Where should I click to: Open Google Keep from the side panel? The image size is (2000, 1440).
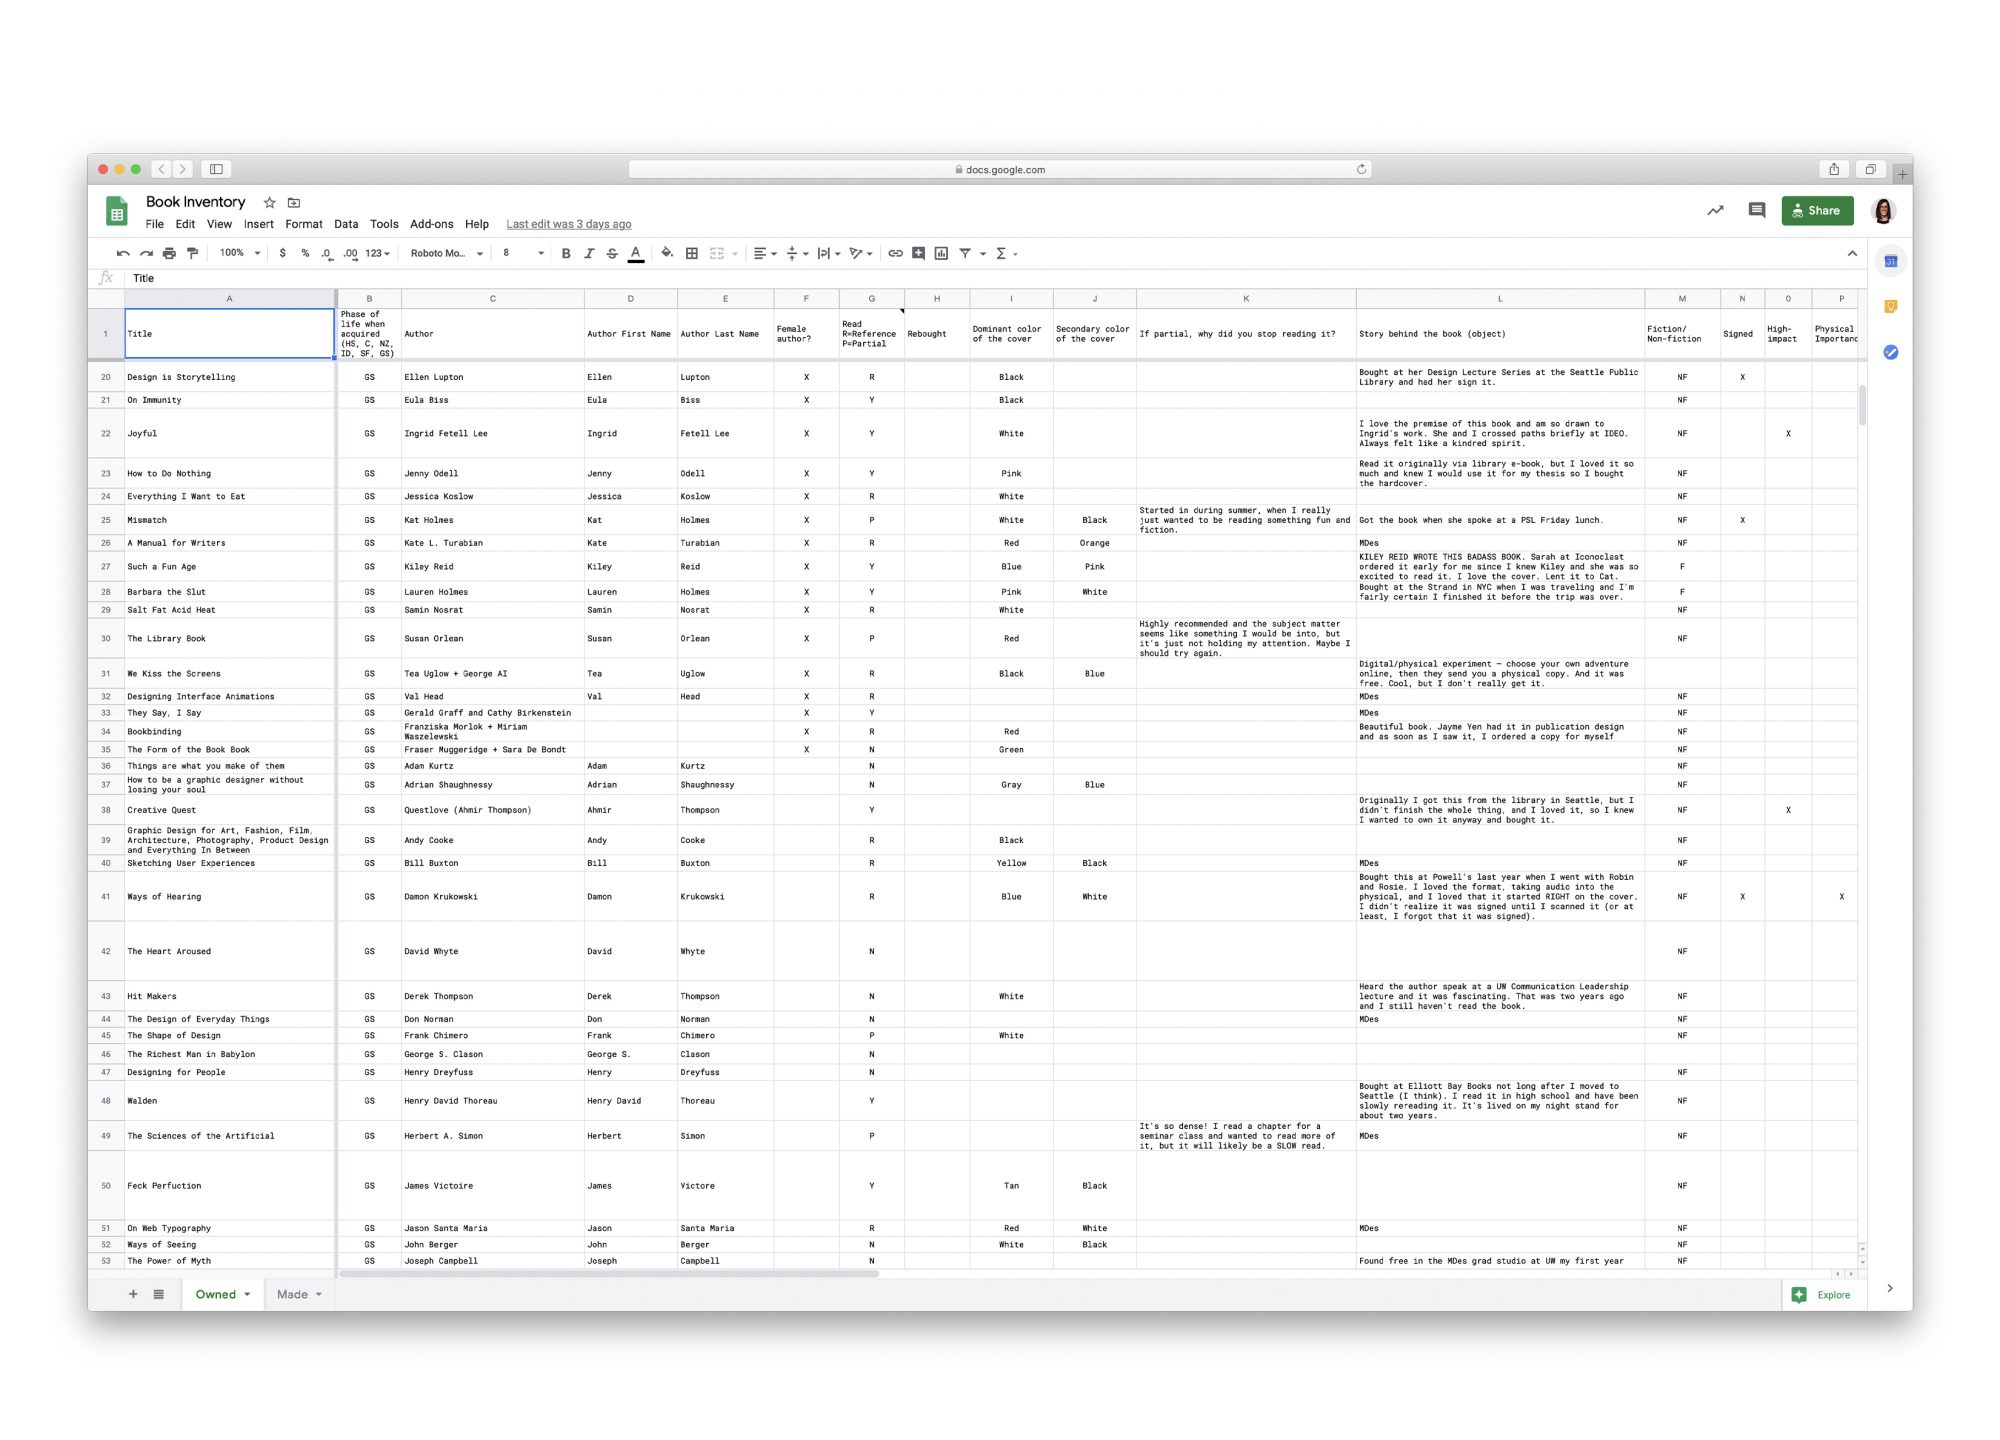tap(1890, 305)
